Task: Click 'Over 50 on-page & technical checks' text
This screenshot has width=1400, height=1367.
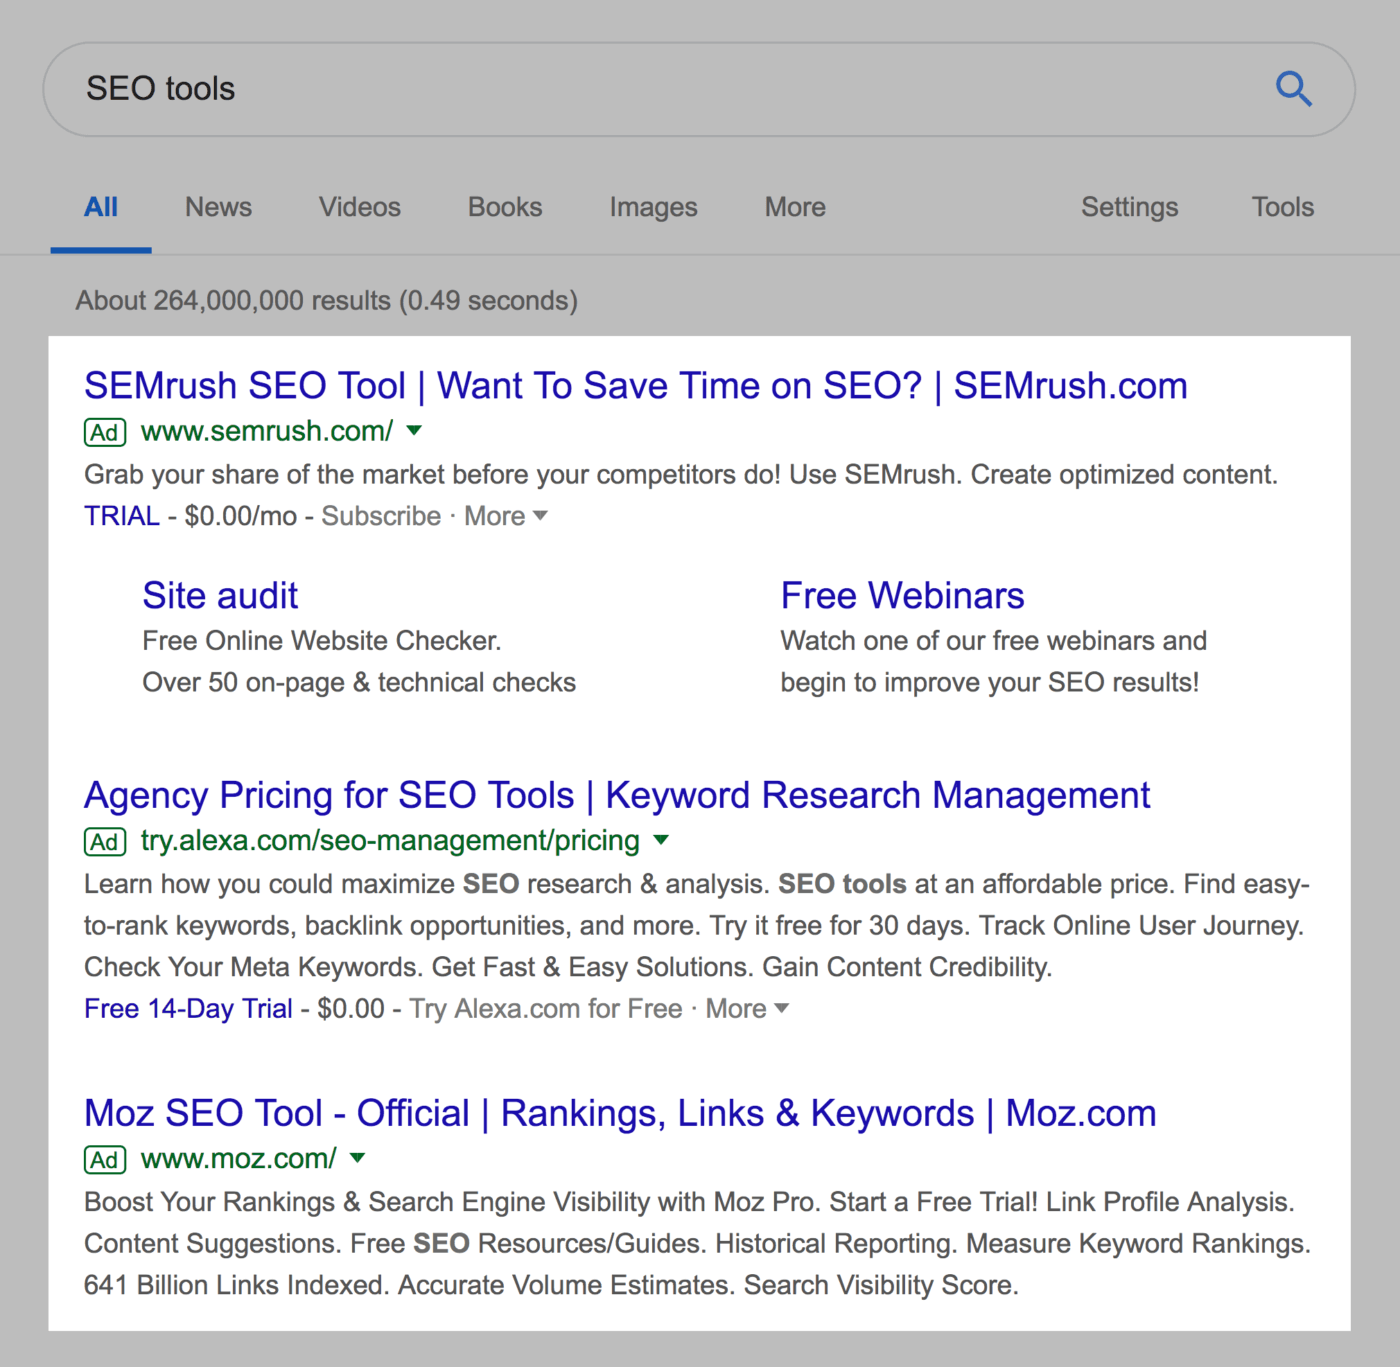Action: 359,682
